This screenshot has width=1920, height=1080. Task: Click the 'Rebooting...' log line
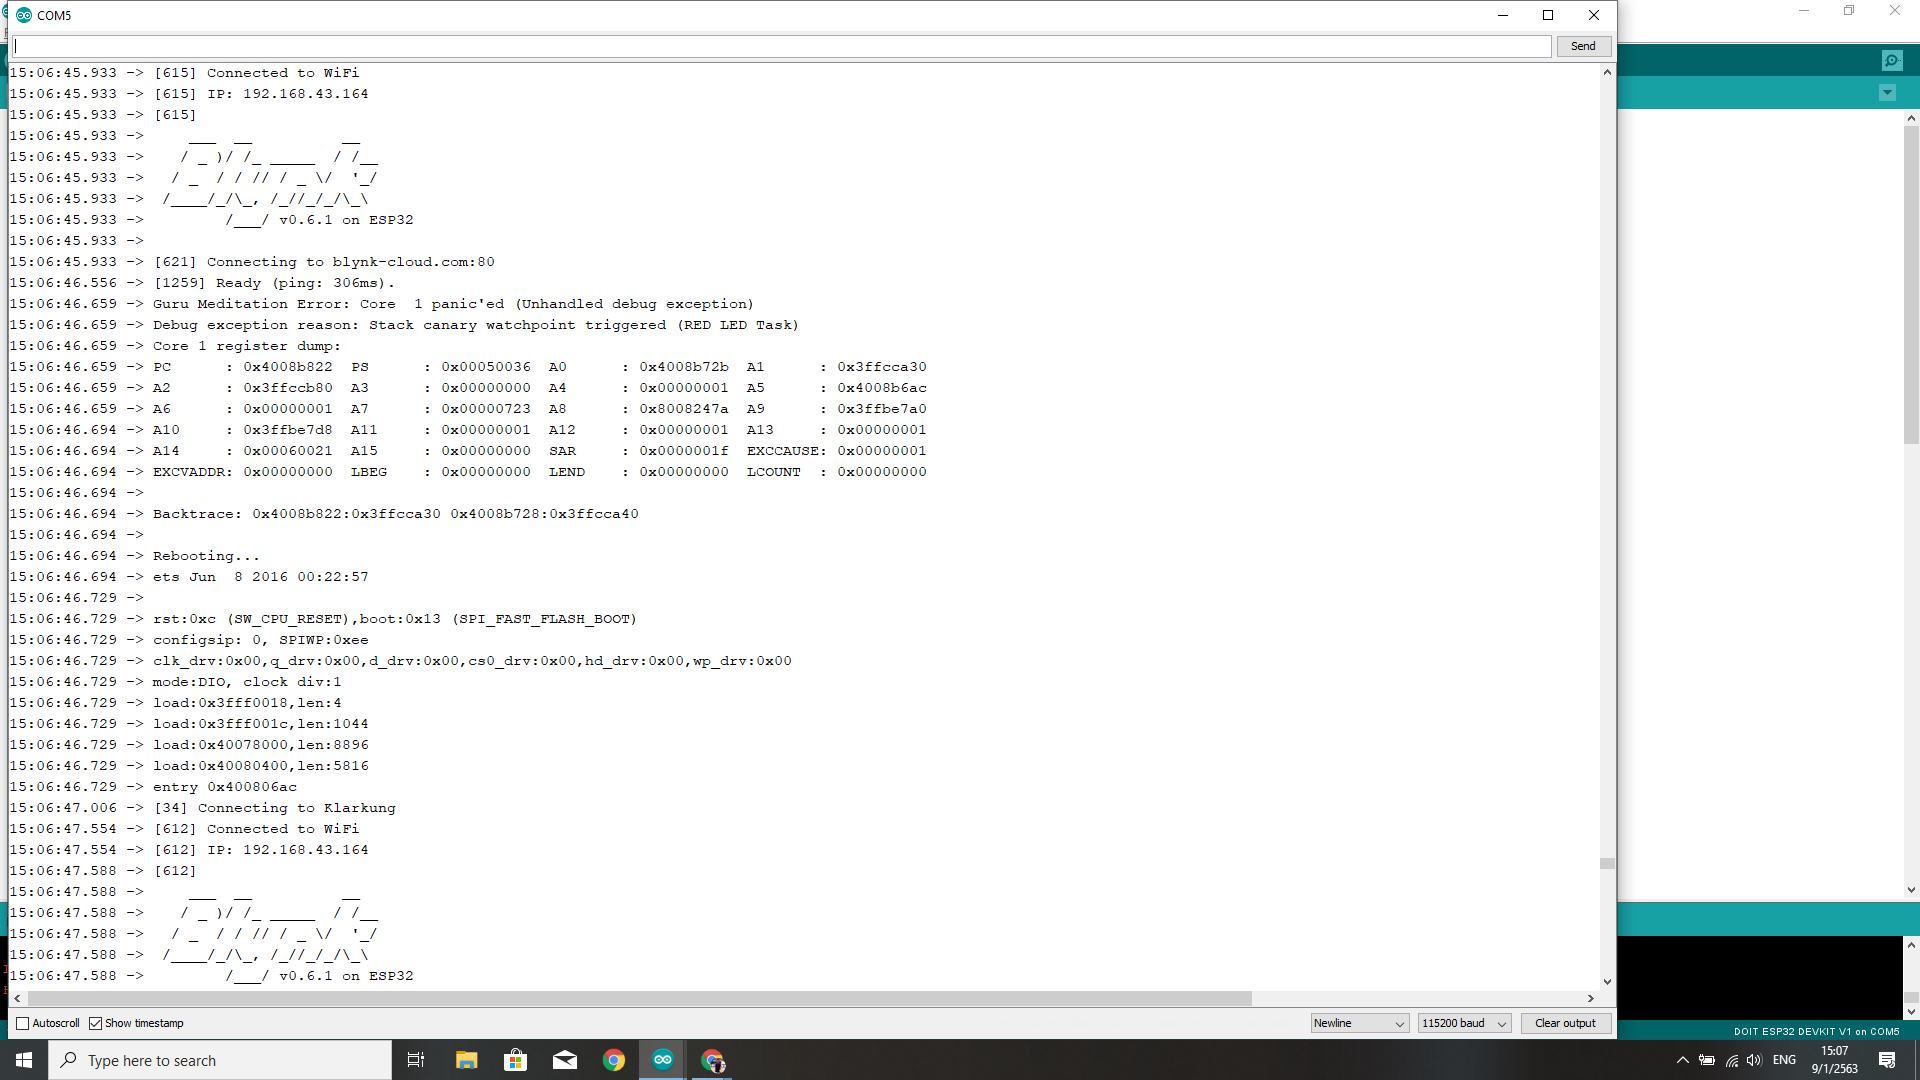click(206, 556)
